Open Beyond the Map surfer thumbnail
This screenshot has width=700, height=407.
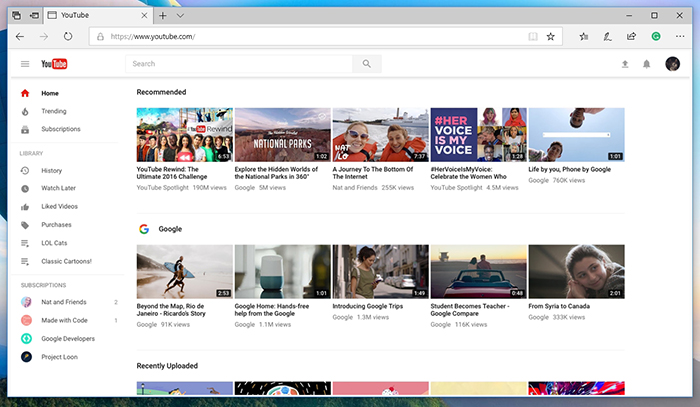click(184, 272)
